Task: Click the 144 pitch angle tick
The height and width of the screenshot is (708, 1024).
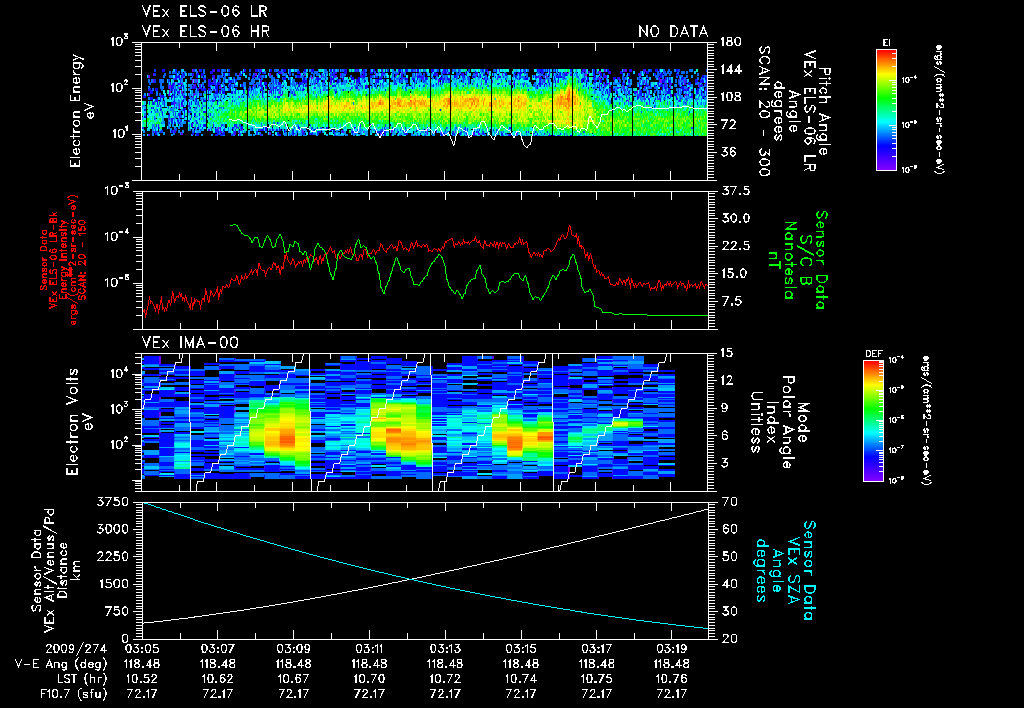Action: pos(731,69)
